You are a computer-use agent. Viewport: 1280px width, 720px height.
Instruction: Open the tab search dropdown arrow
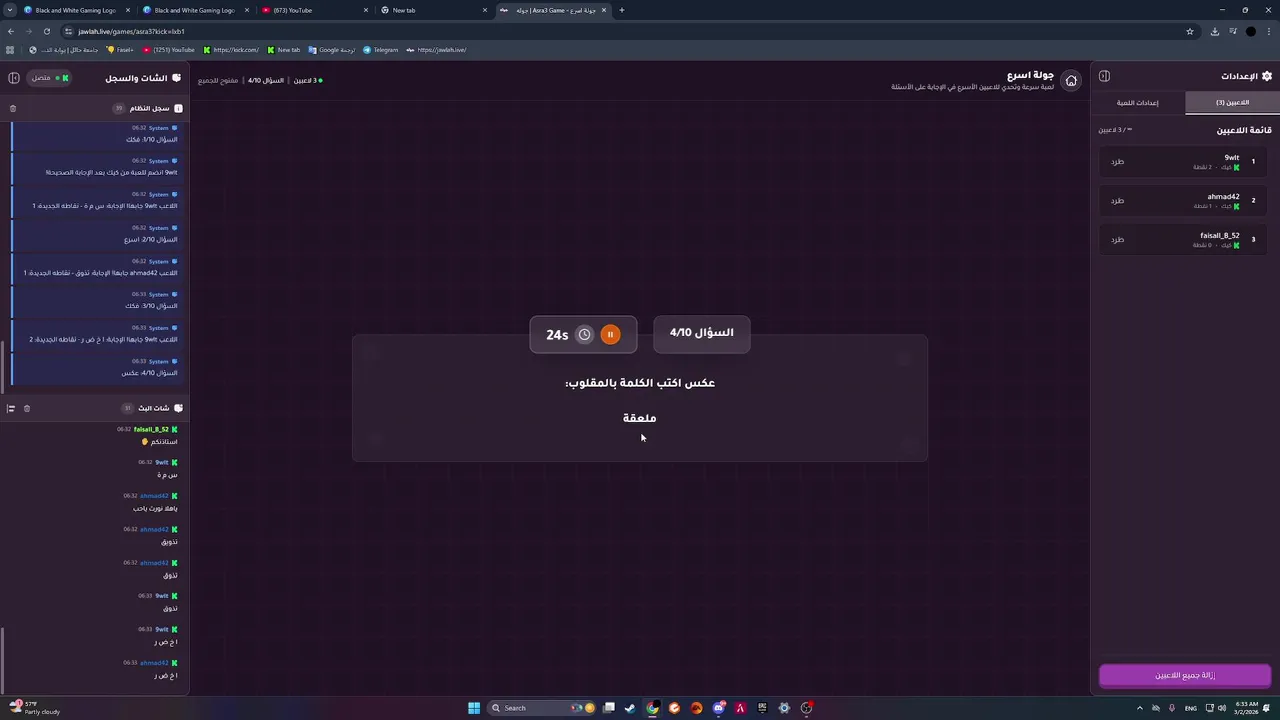point(10,10)
